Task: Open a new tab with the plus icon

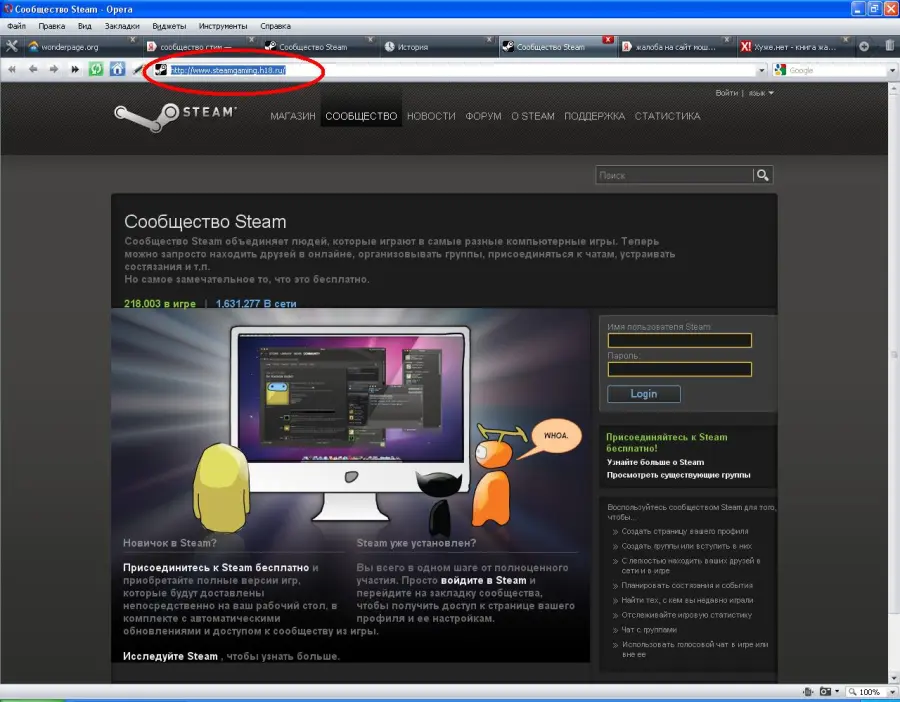Action: click(x=864, y=46)
